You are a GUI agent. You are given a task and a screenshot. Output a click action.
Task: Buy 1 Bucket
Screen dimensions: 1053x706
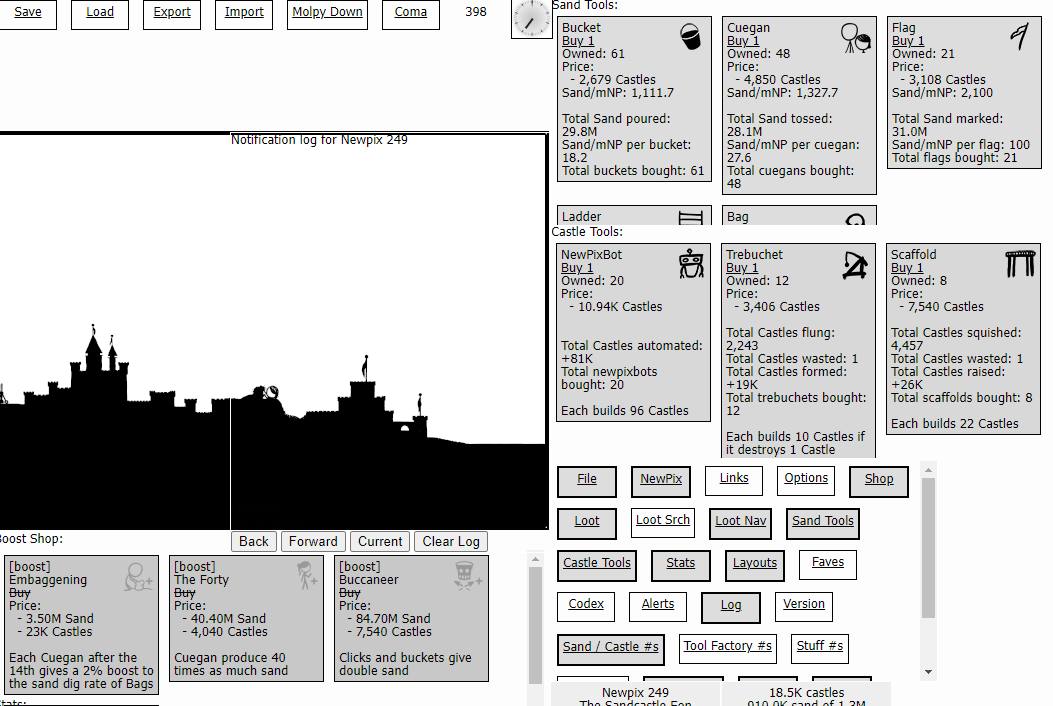(x=578, y=41)
